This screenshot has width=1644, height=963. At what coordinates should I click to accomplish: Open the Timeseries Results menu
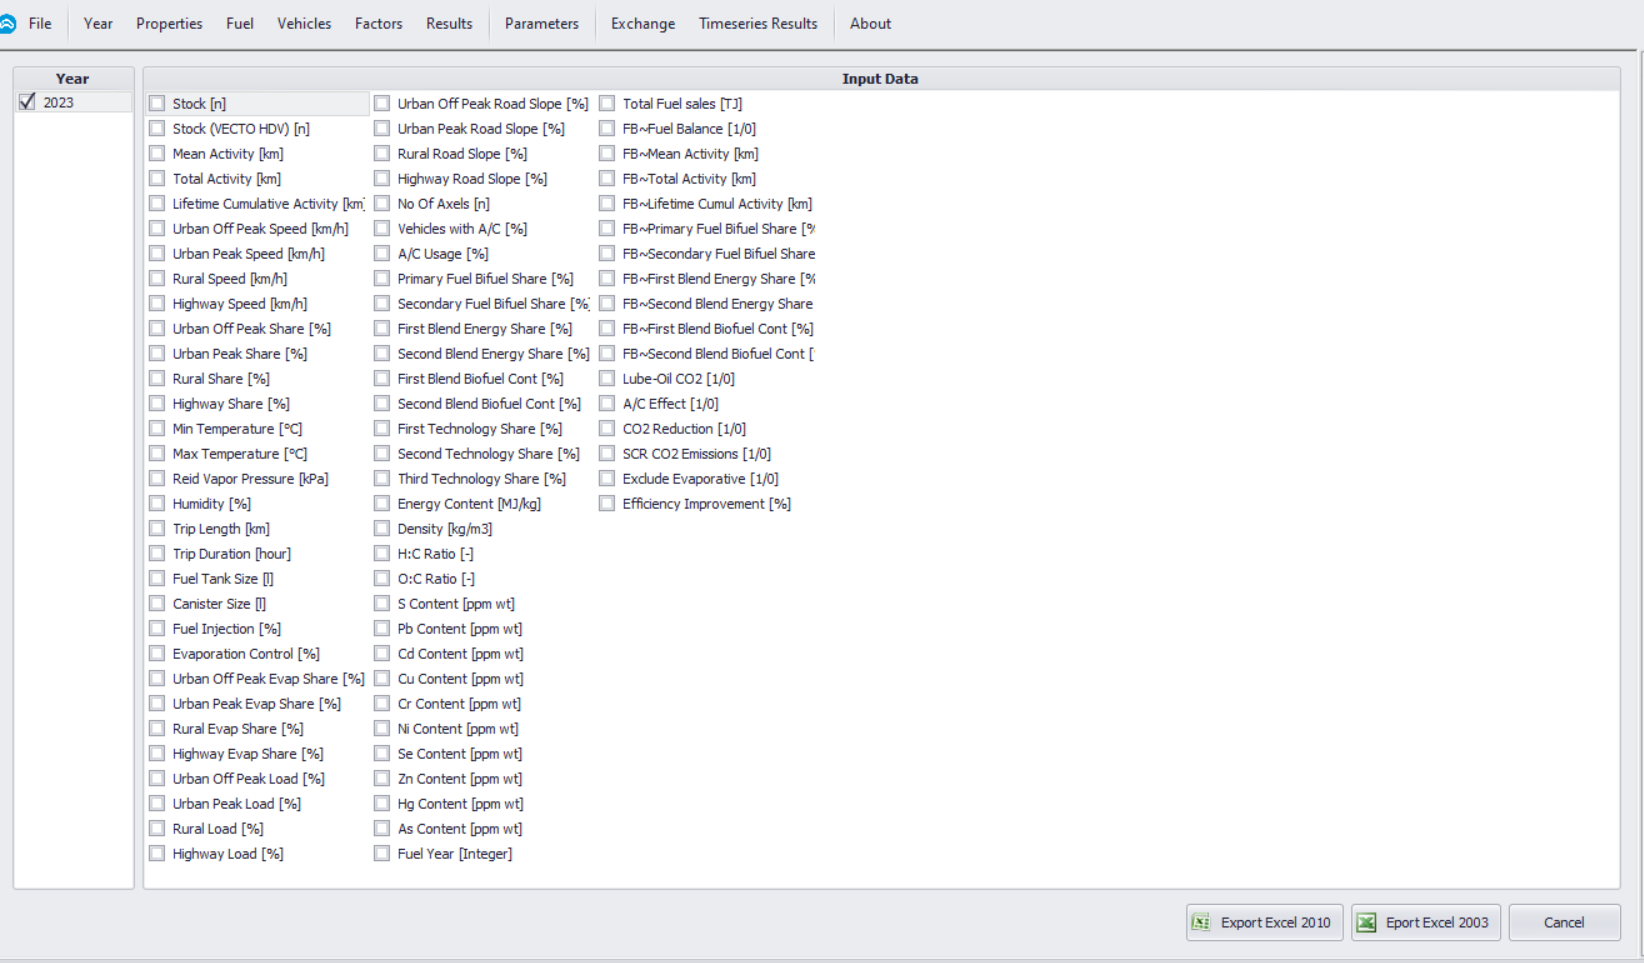coord(757,23)
